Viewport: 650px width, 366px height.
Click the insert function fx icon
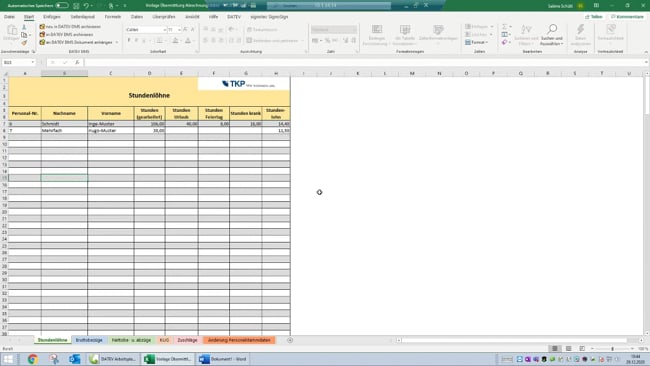77,62
